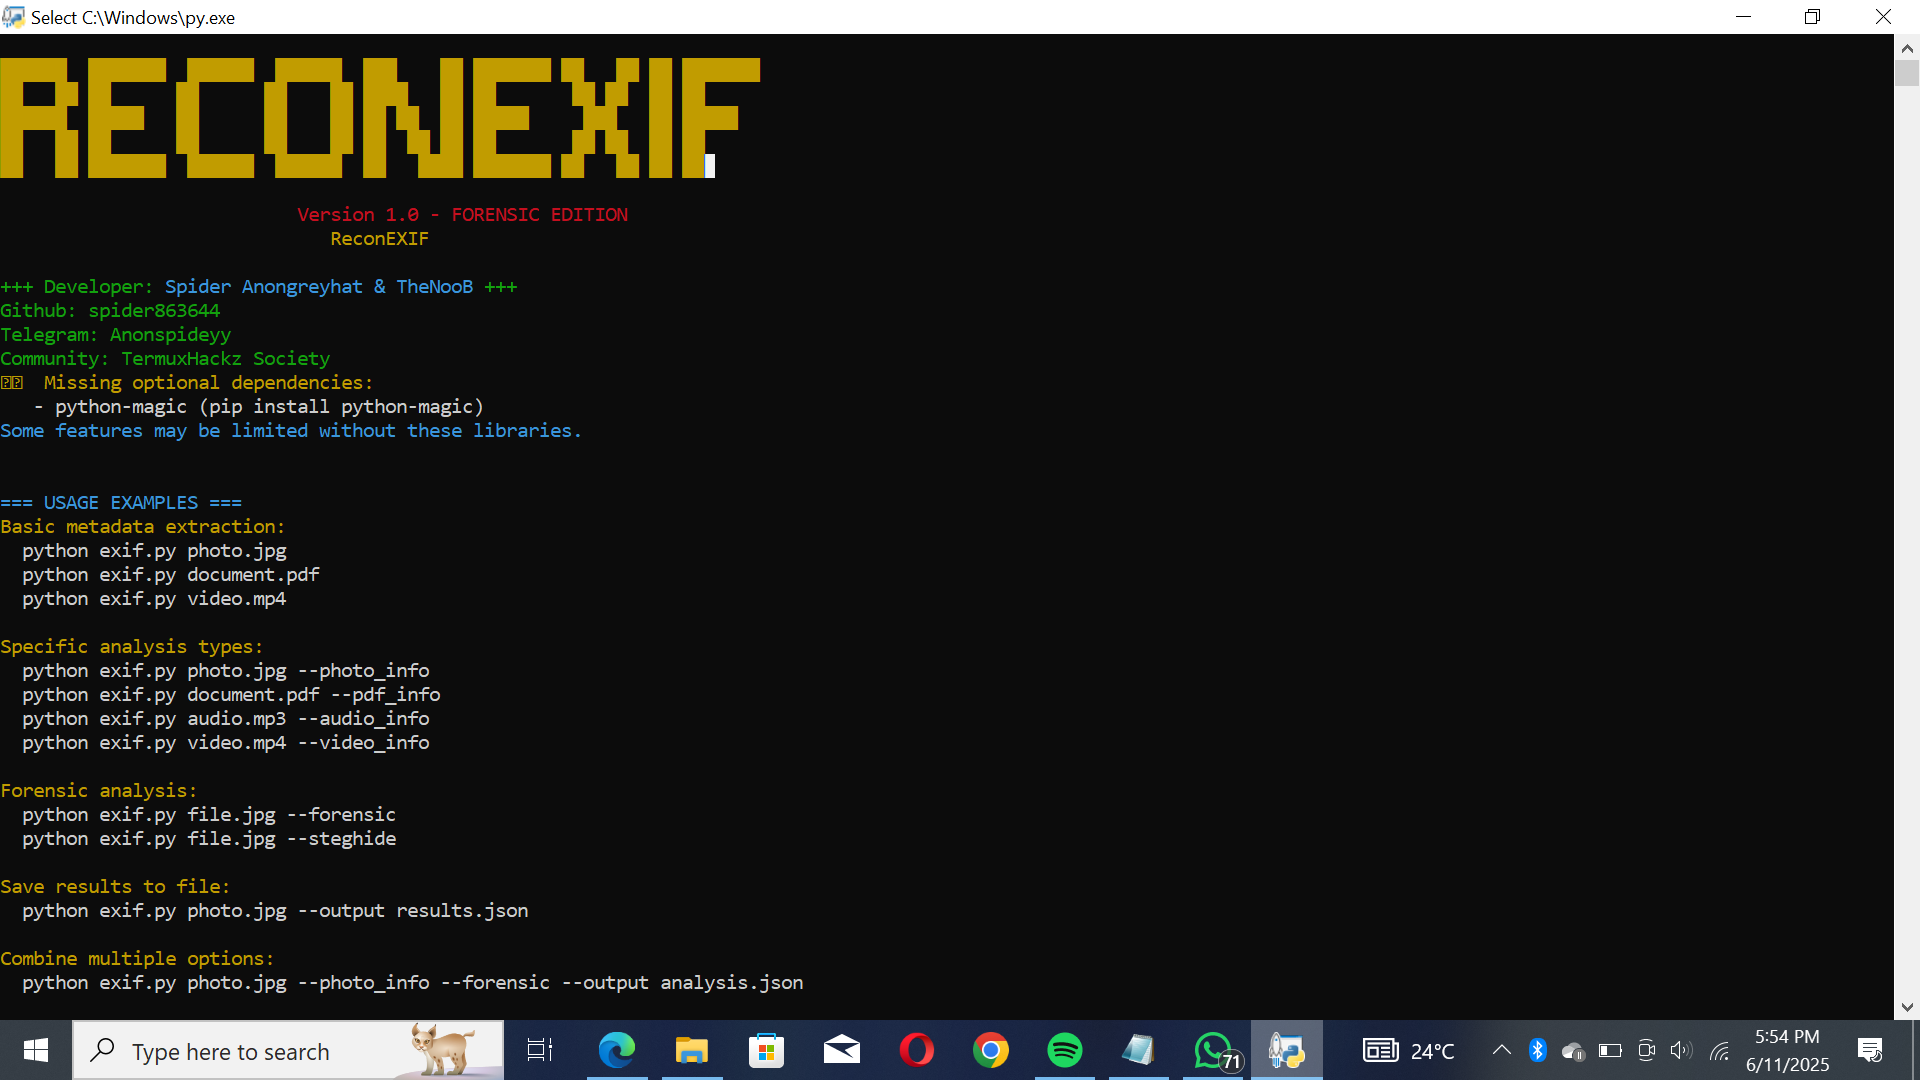Image resolution: width=1920 pixels, height=1080 pixels.
Task: Click the scrollbar up arrow
Action: click(x=1907, y=48)
